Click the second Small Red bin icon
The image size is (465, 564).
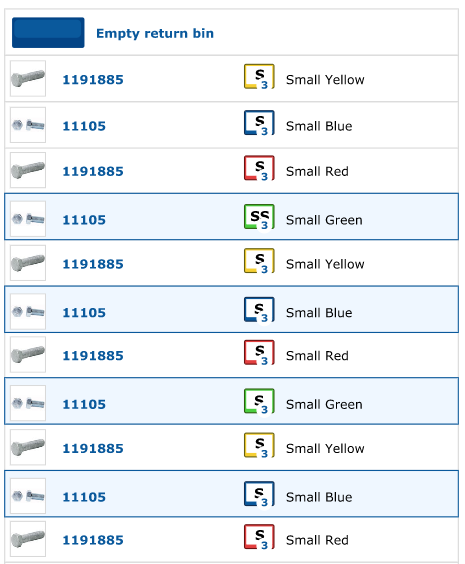coord(259,353)
